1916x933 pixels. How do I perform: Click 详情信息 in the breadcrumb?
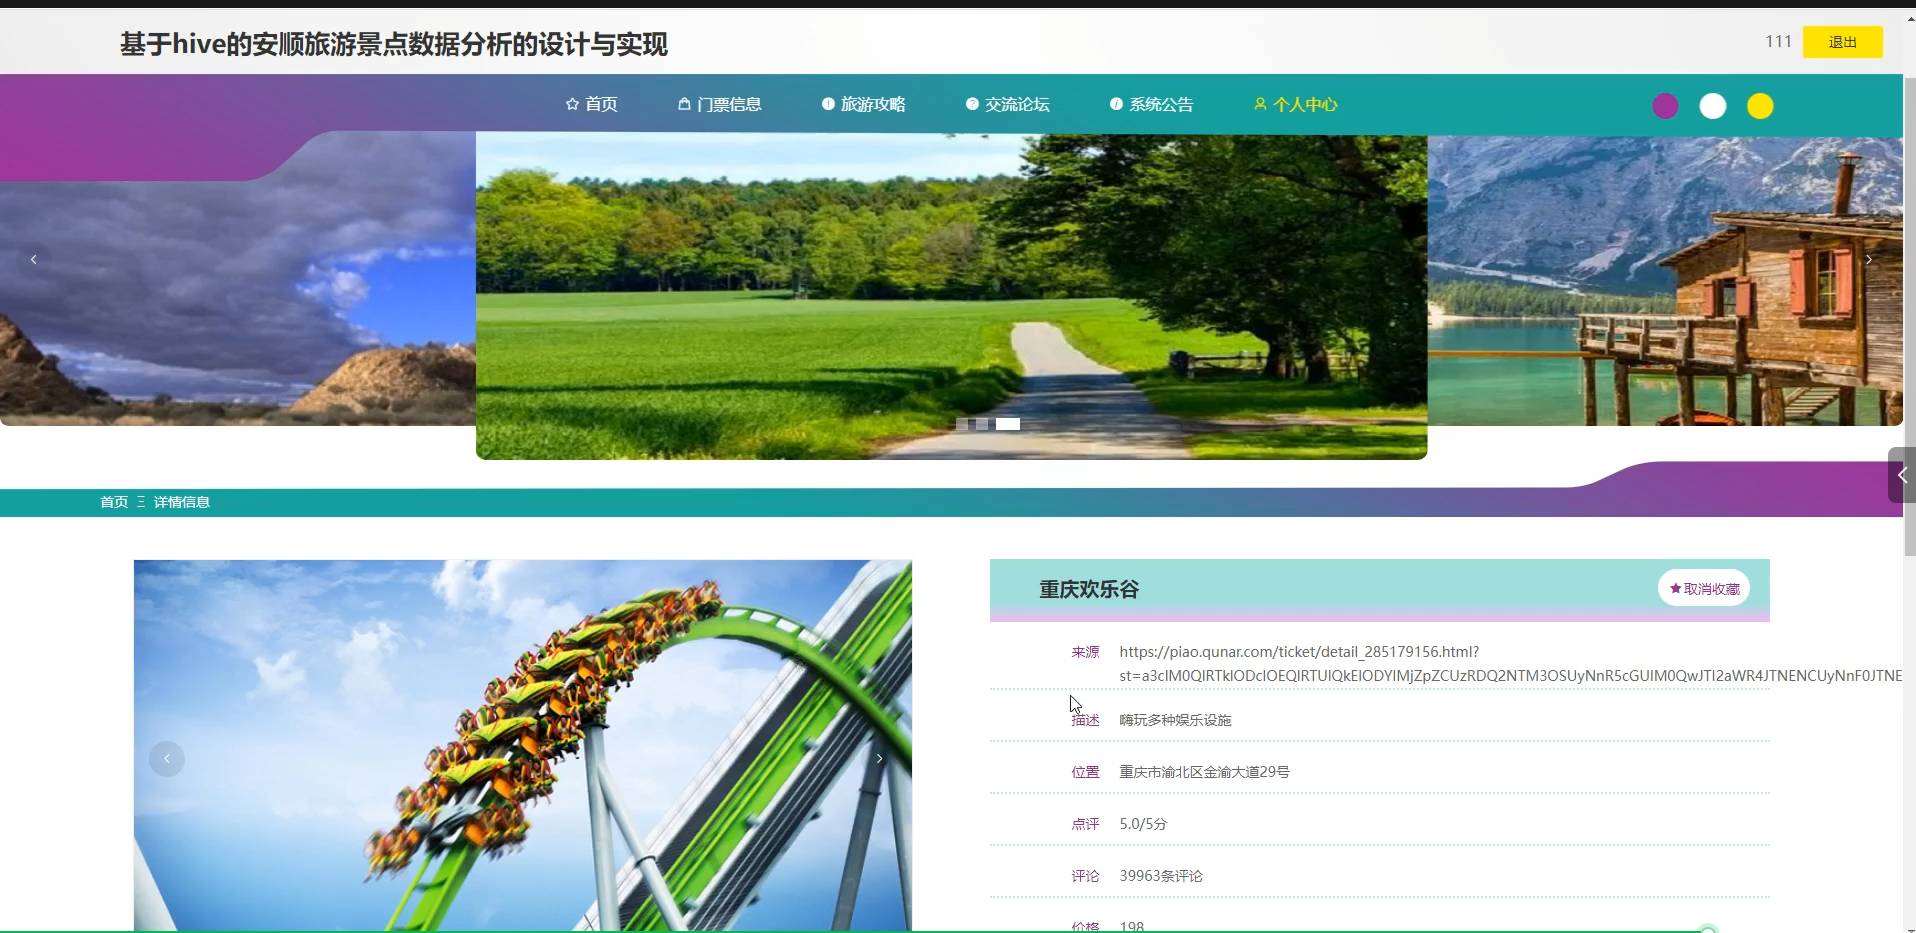182,502
